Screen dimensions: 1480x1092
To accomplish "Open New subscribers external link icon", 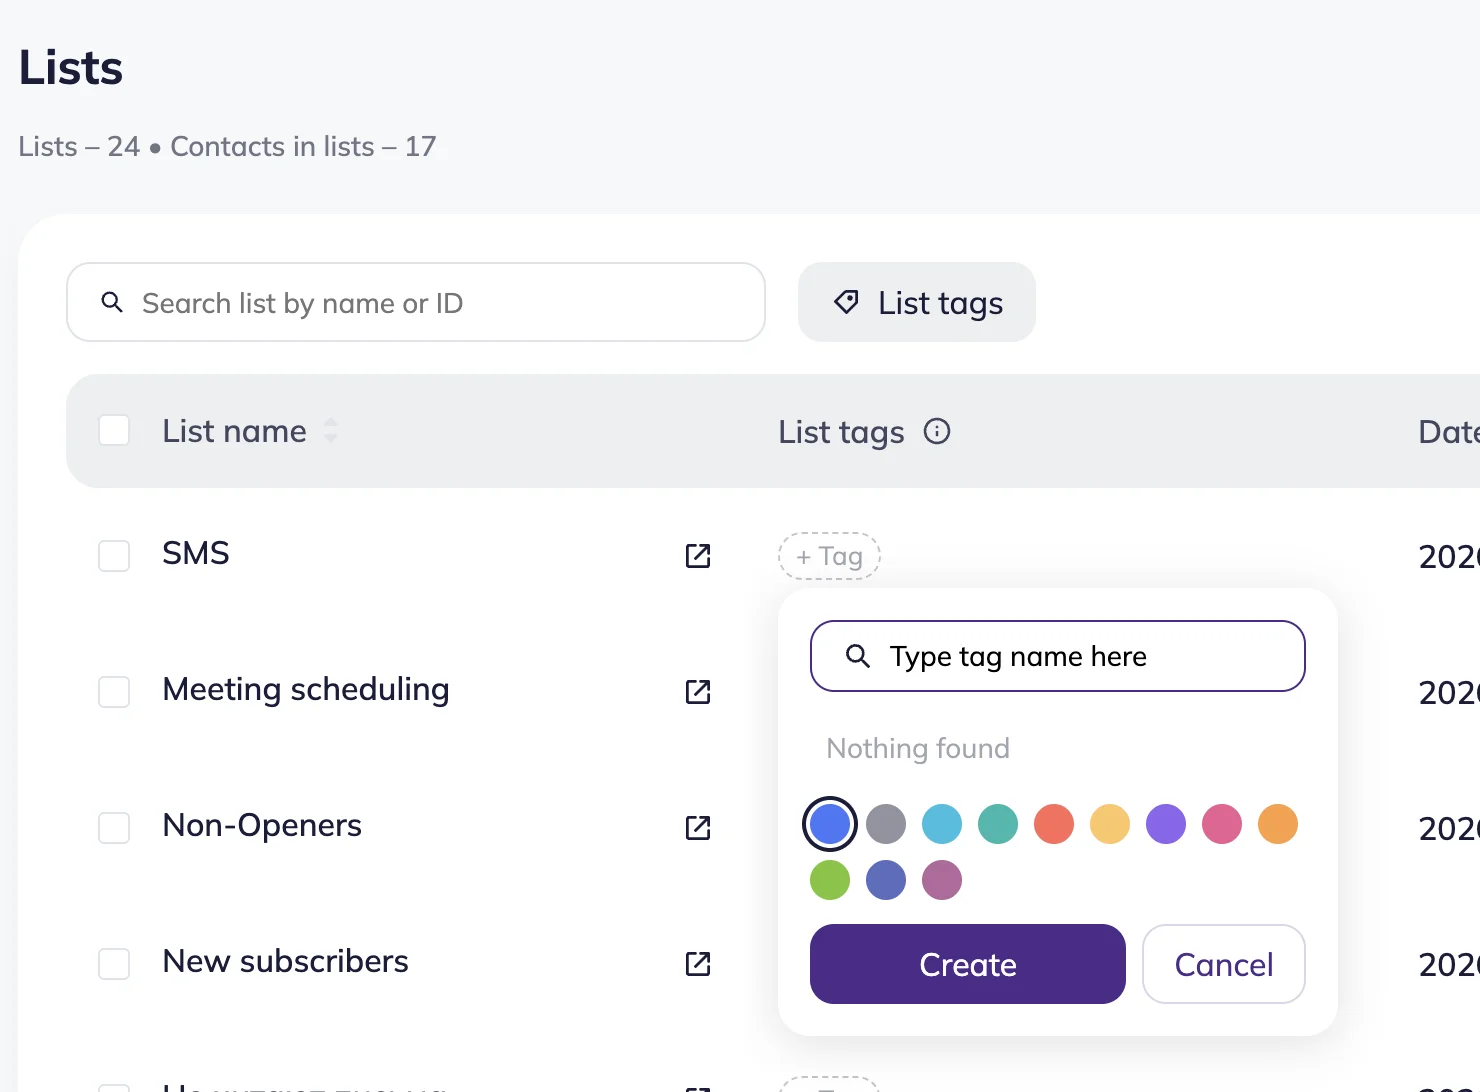I will pyautogui.click(x=698, y=964).
